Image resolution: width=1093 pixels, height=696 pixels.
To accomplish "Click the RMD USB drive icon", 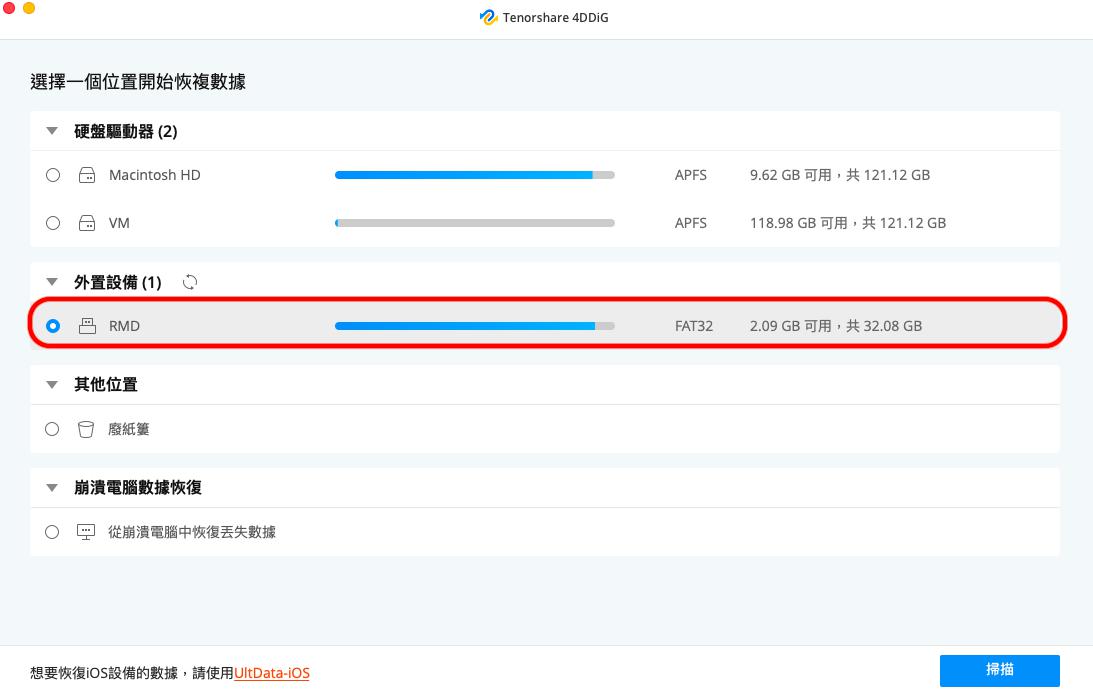I will click(x=87, y=326).
